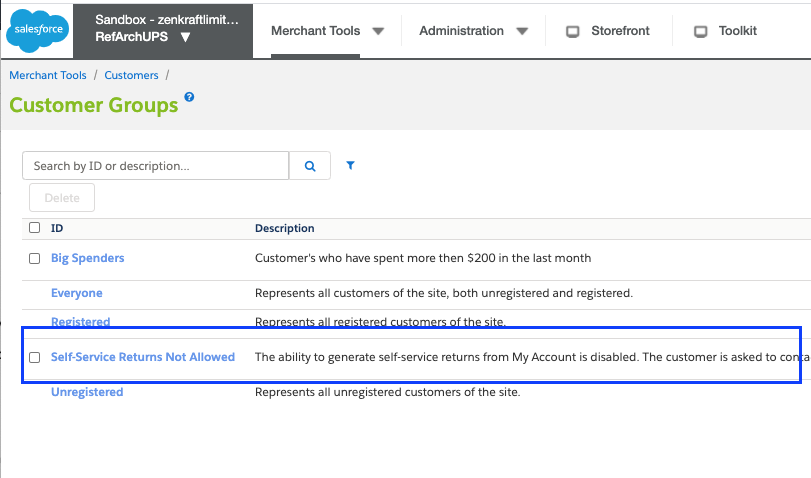Image resolution: width=811 pixels, height=478 pixels.
Task: Open Self-Service Returns Not Allowed group
Action: pos(143,357)
